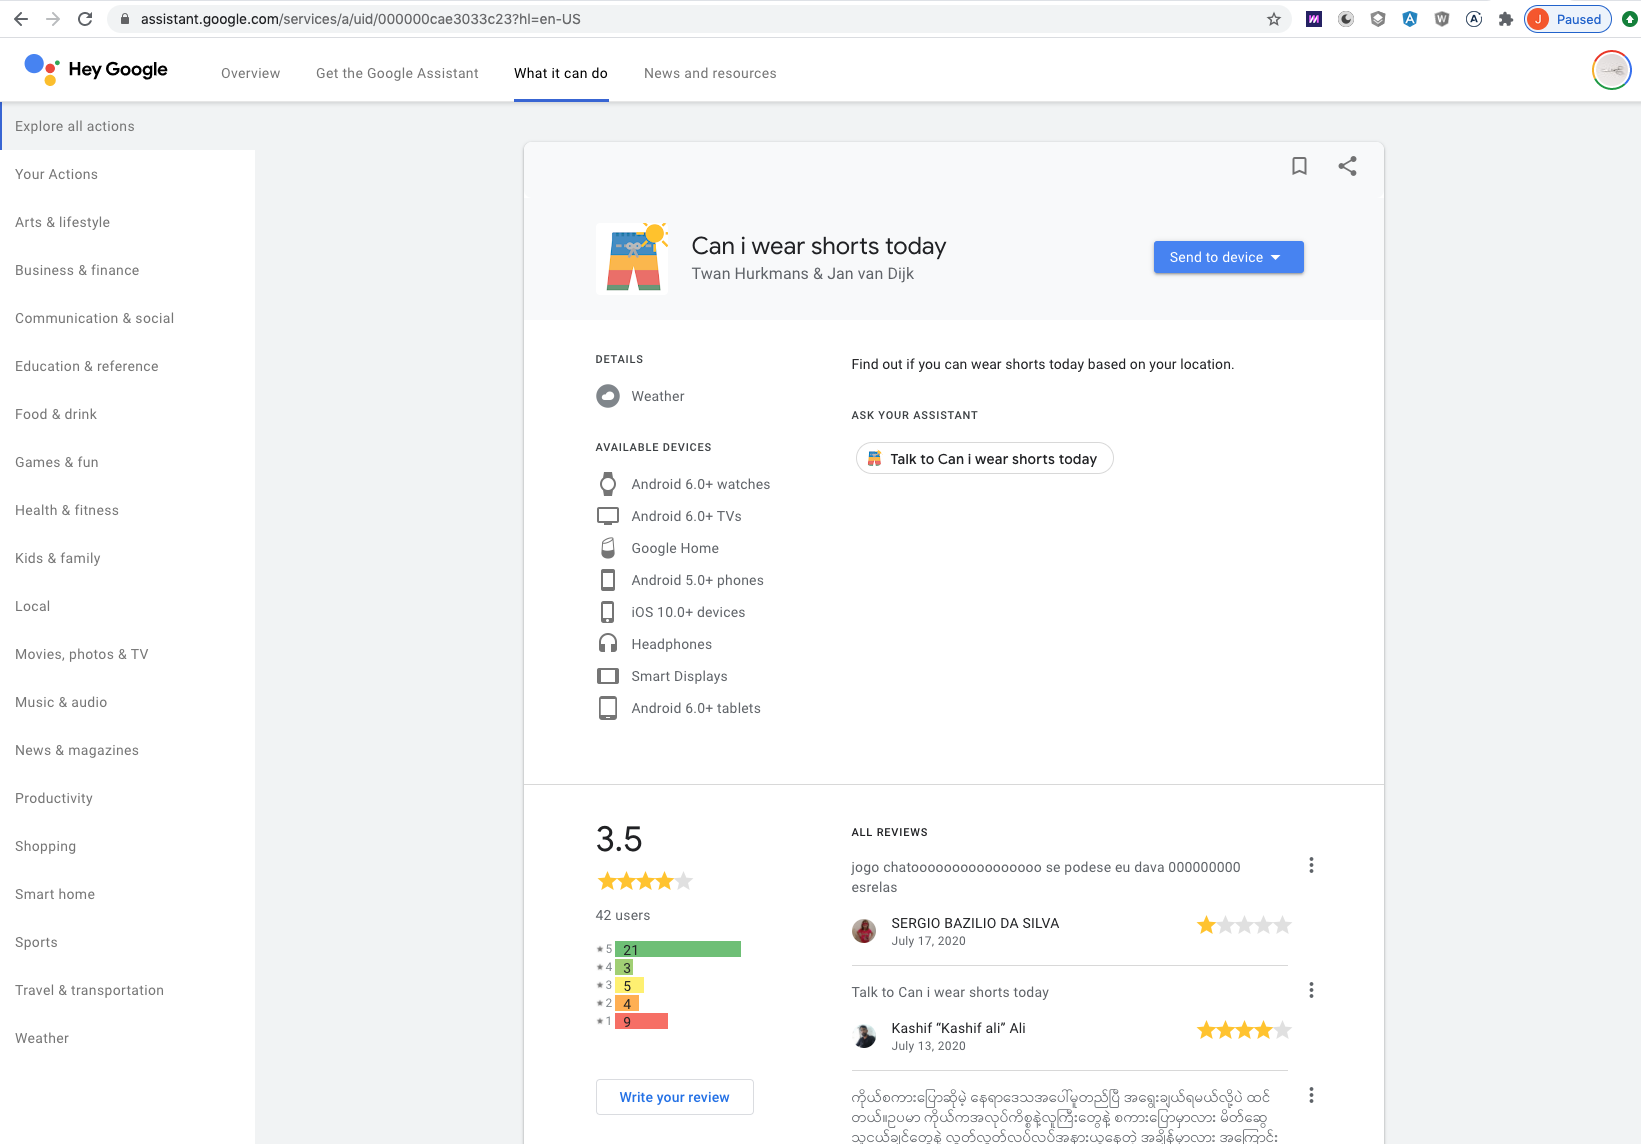The width and height of the screenshot is (1641, 1144).
Task: Open Movies, photos & TV category
Action: (x=128, y=654)
